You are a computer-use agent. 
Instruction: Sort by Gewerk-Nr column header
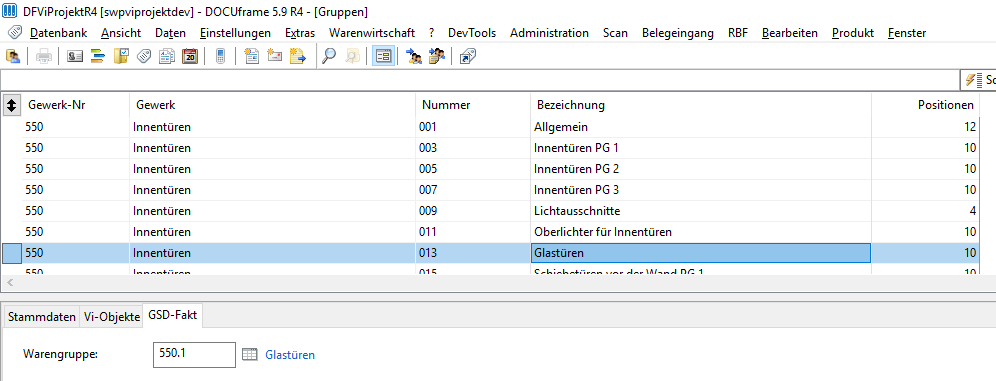click(76, 105)
